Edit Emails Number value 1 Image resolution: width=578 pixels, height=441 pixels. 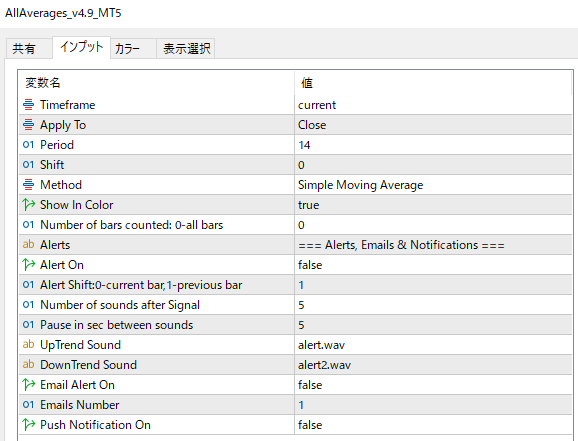433,404
